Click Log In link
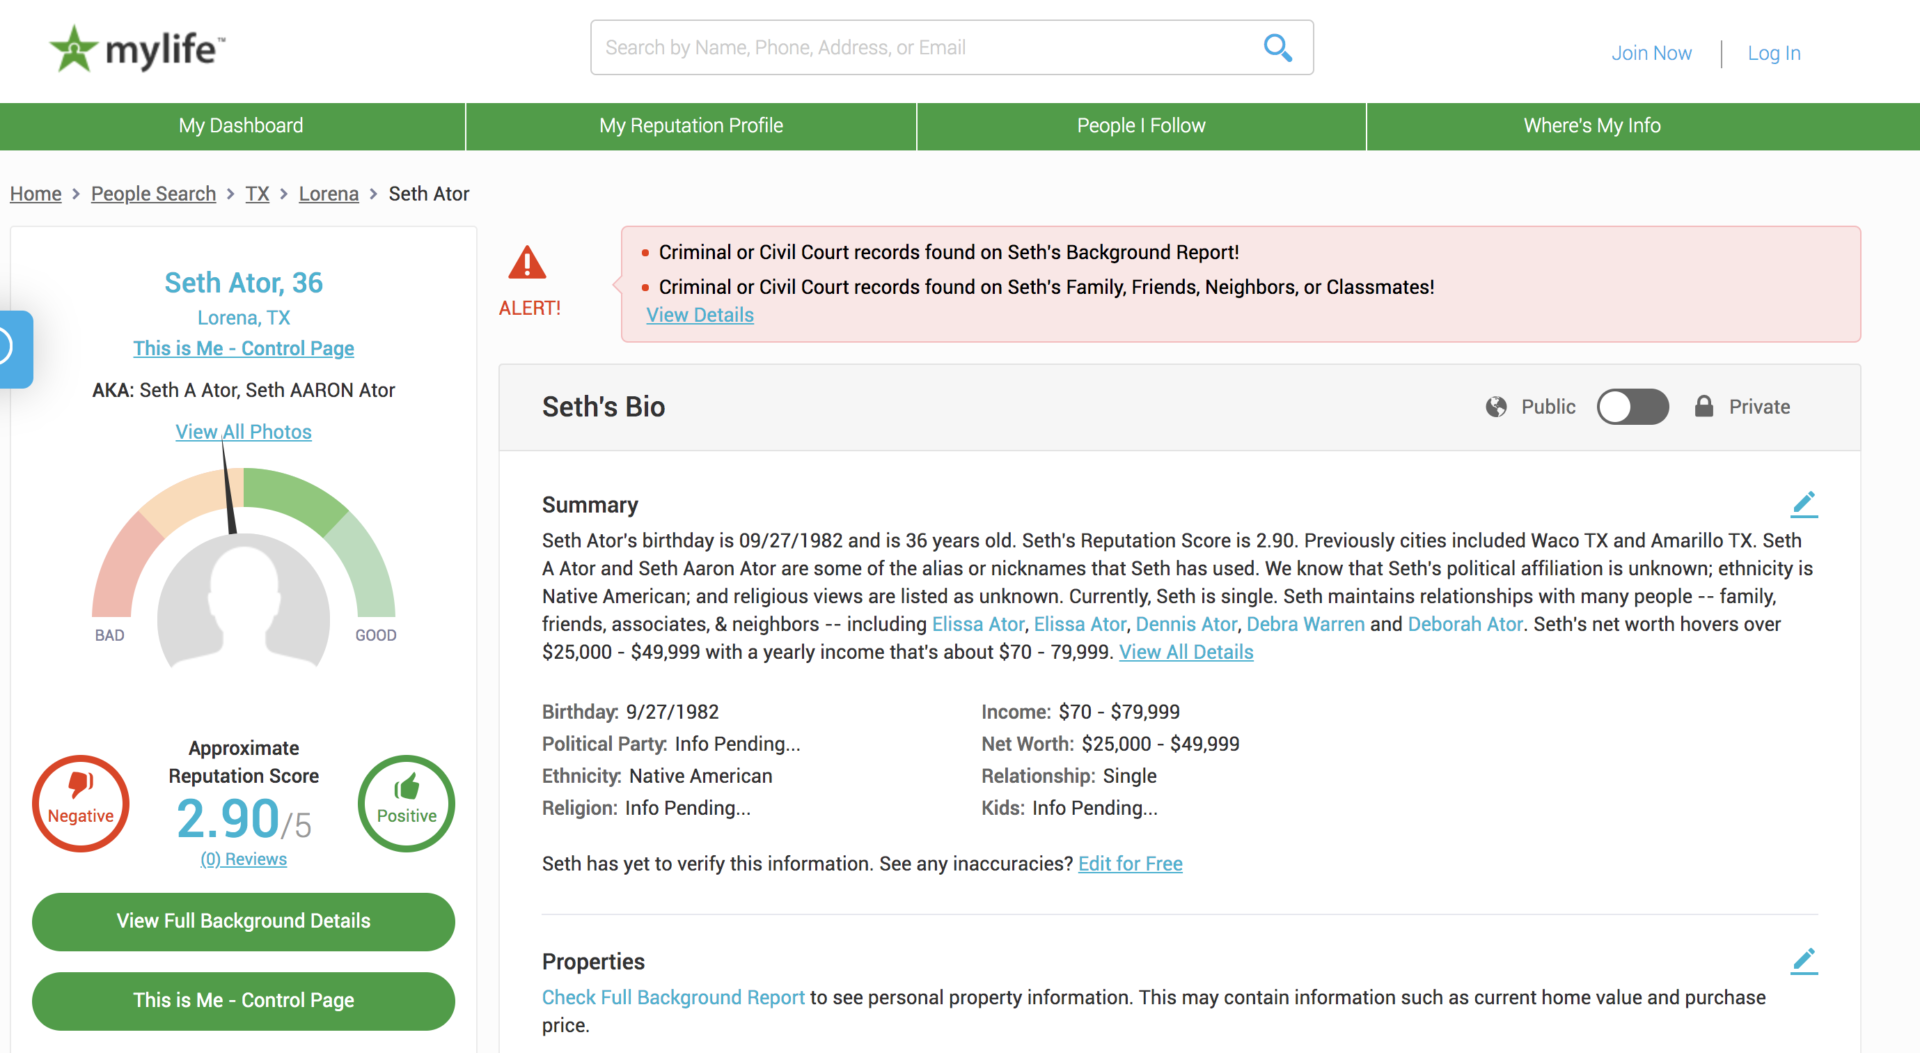Image resolution: width=1920 pixels, height=1053 pixels. (x=1774, y=53)
